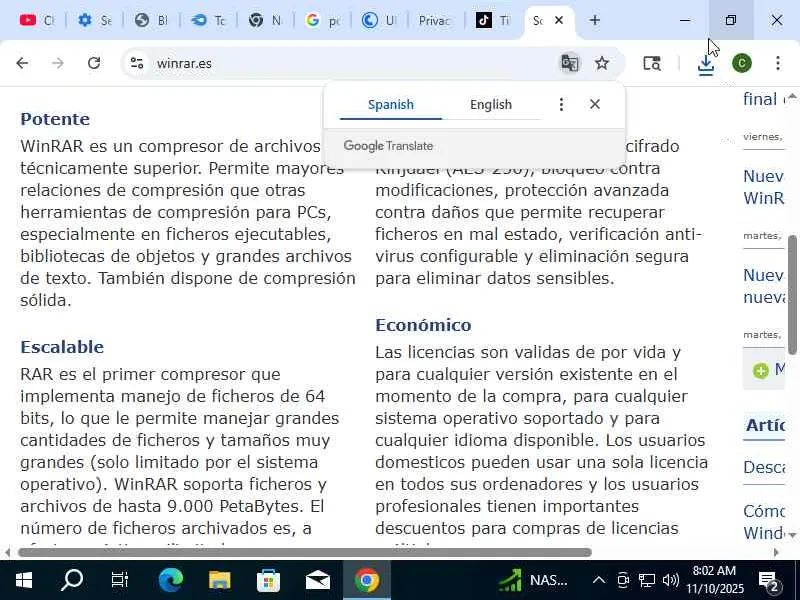Open the 'Cómo Wind' sidebar article link

[x=763, y=522]
